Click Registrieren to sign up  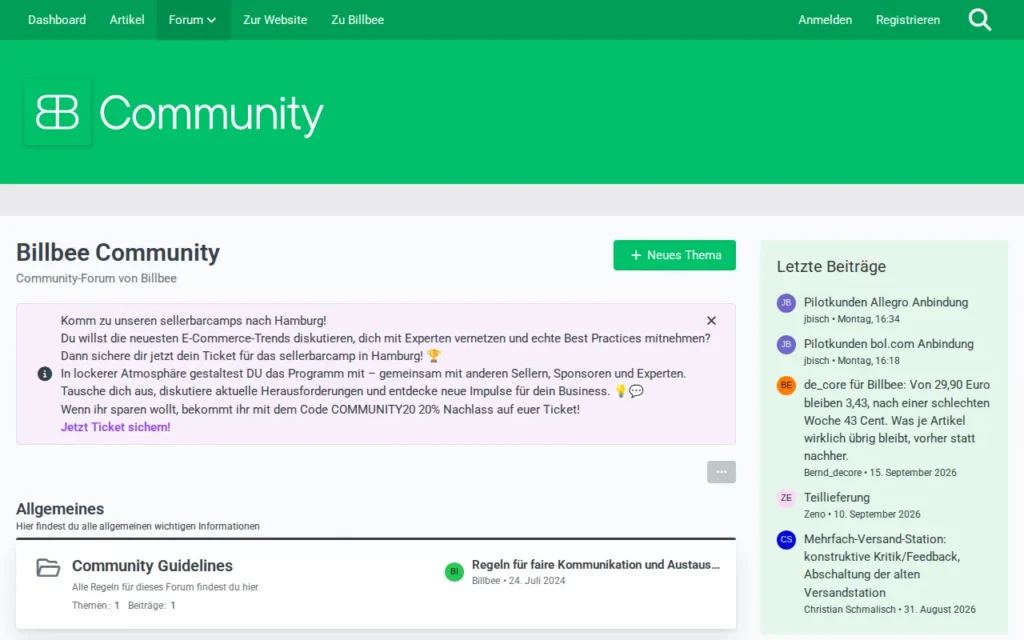[908, 20]
